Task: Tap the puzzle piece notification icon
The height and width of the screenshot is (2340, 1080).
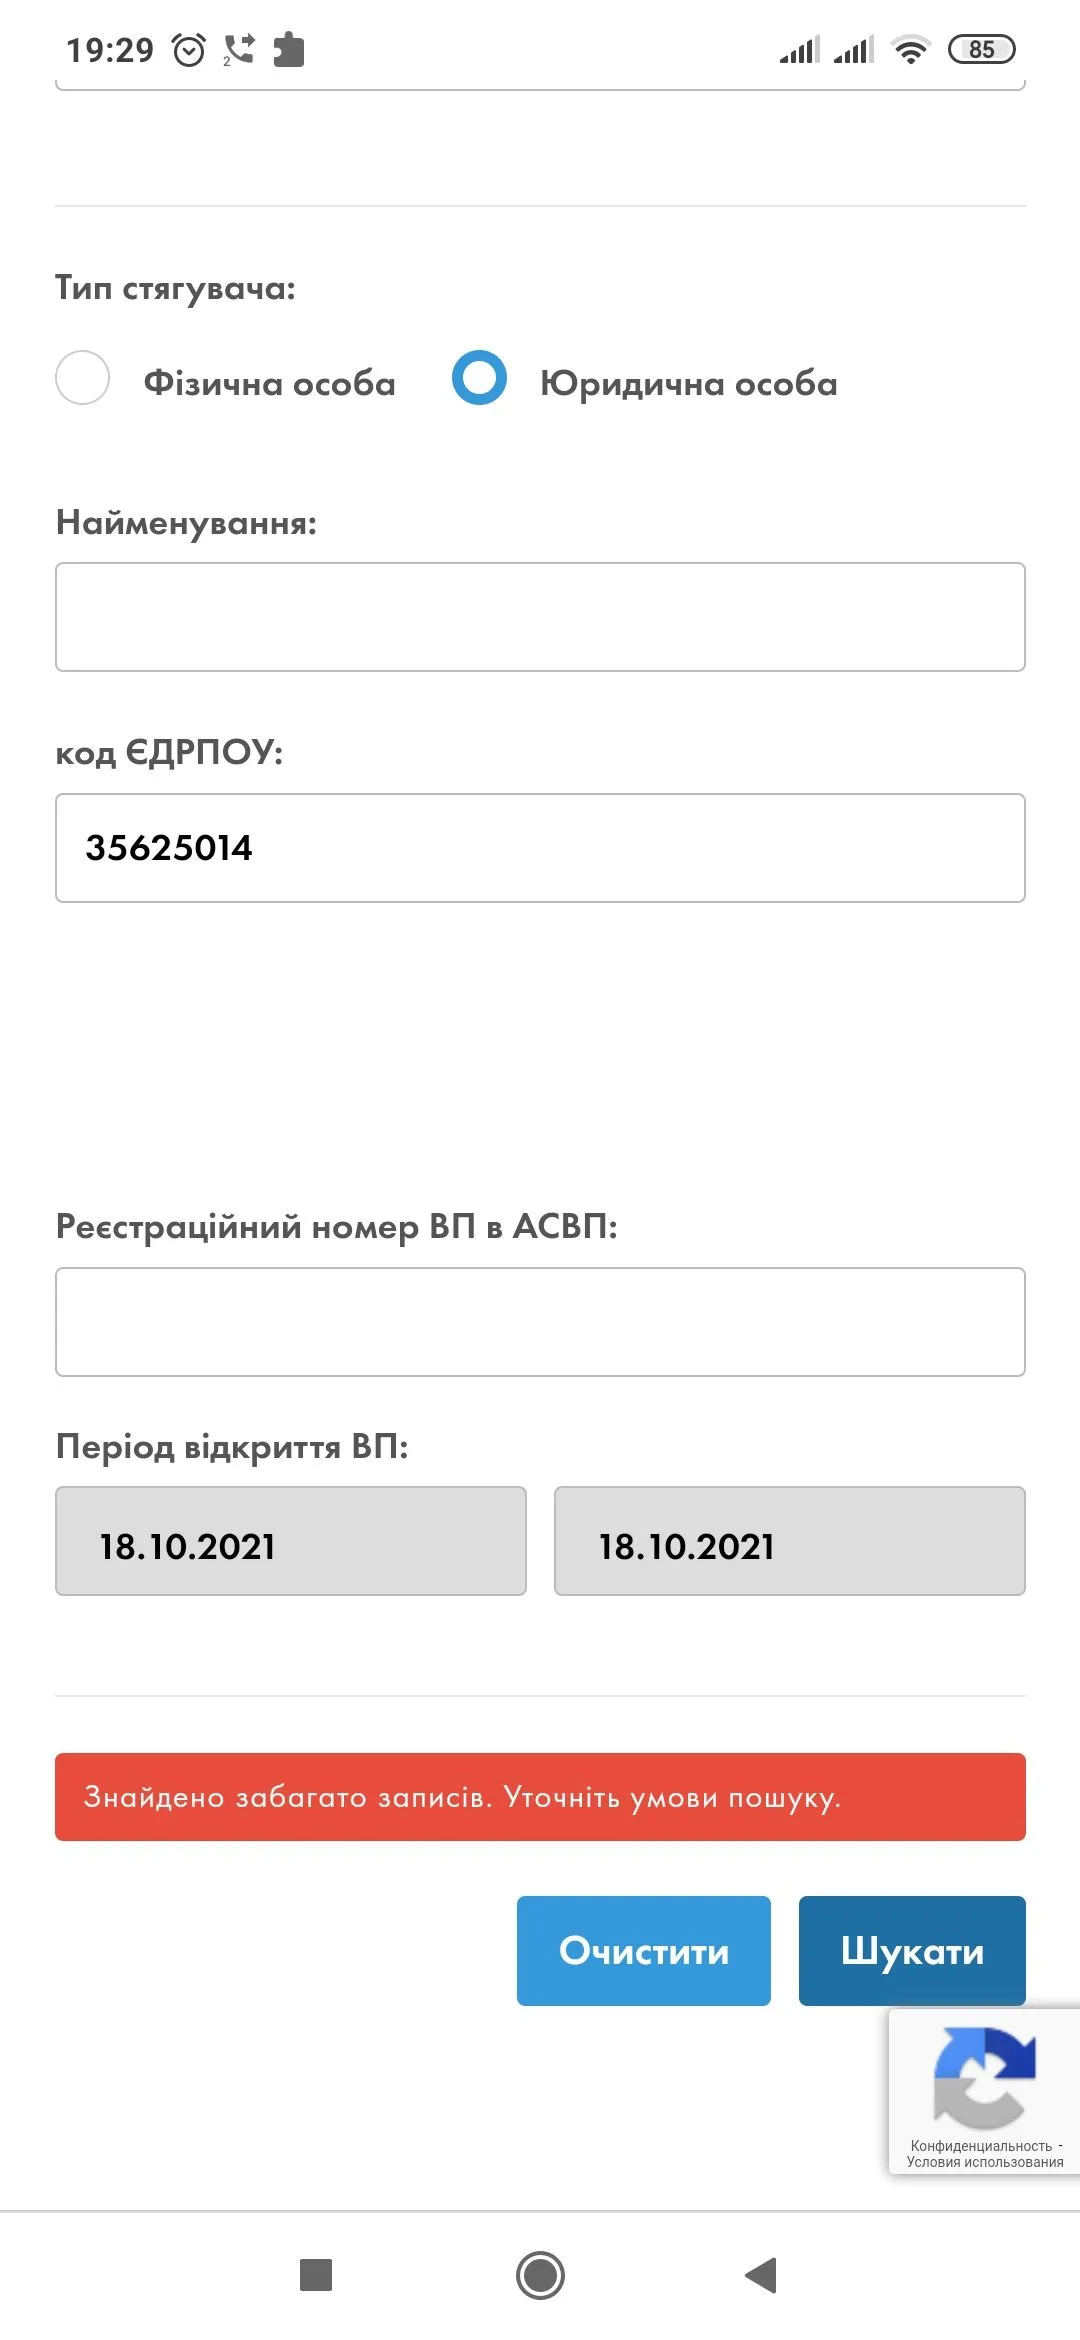Action: (288, 49)
